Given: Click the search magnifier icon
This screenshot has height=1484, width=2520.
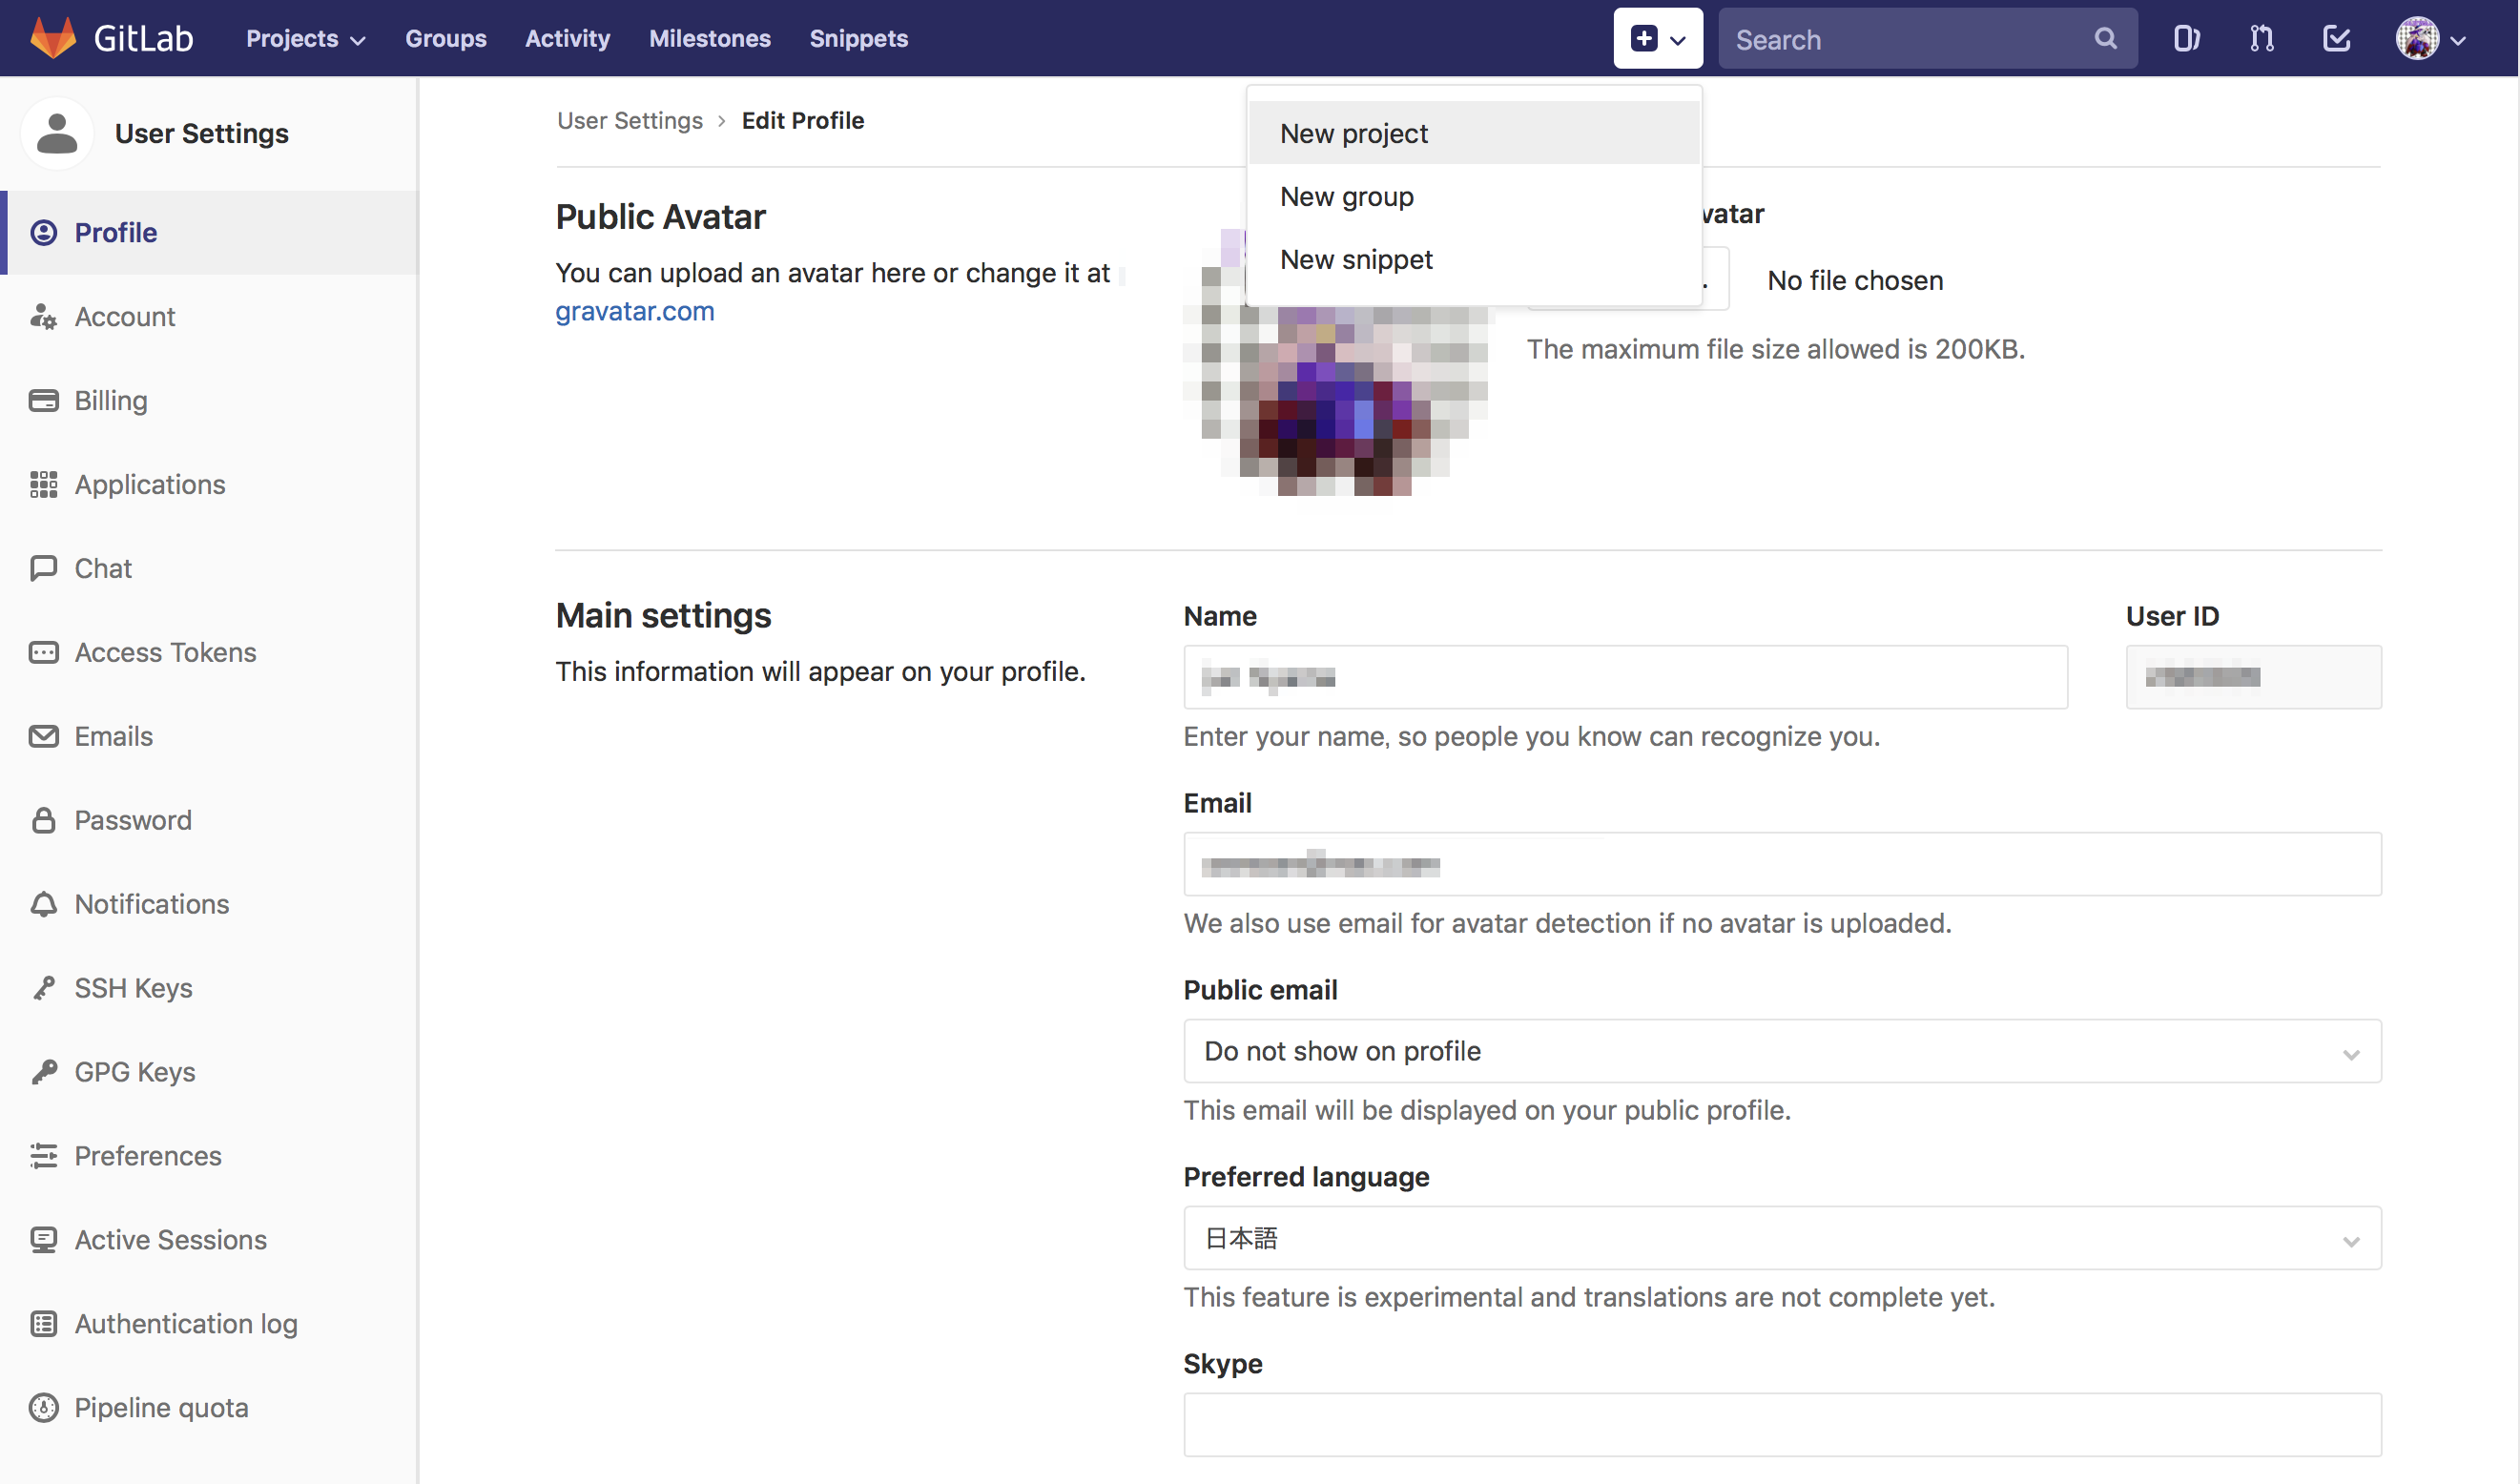Looking at the screenshot, I should (2105, 38).
